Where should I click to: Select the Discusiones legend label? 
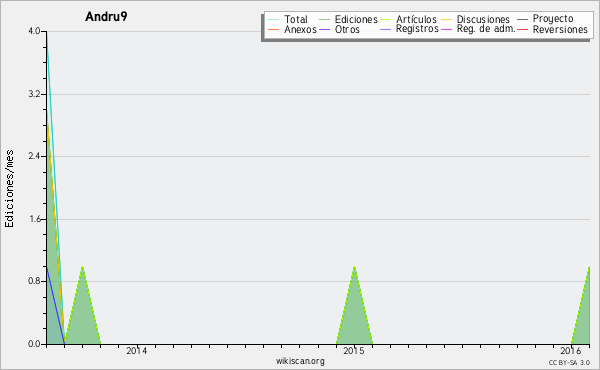(x=483, y=19)
